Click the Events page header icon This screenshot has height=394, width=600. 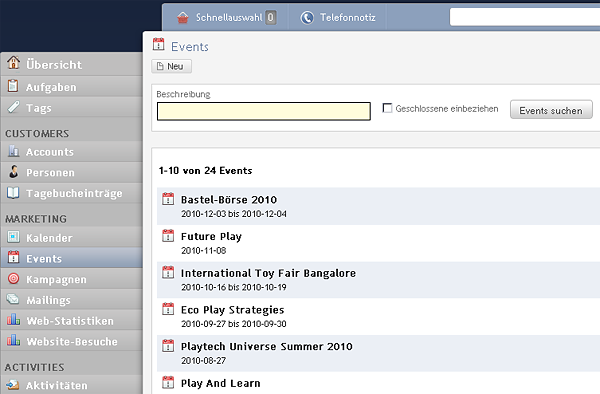pos(158,44)
